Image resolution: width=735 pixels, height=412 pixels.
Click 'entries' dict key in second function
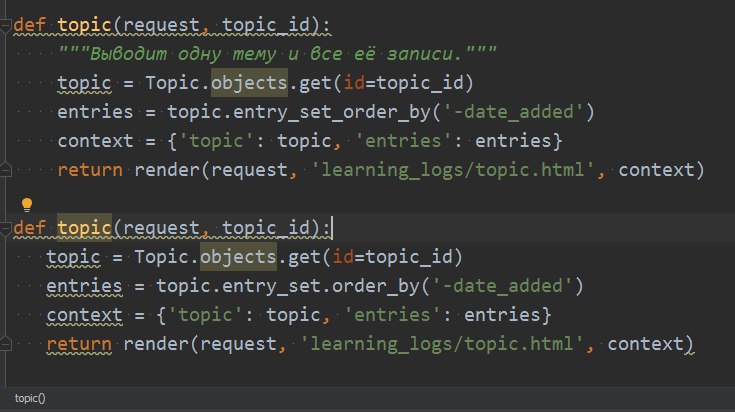tap(392, 315)
